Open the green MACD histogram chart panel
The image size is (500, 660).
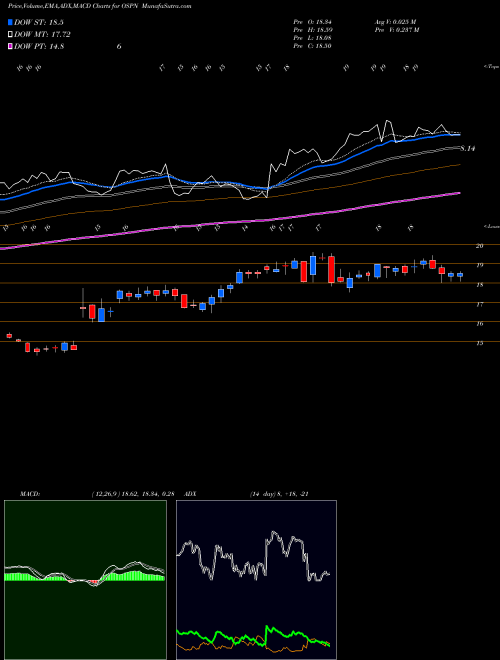85,580
